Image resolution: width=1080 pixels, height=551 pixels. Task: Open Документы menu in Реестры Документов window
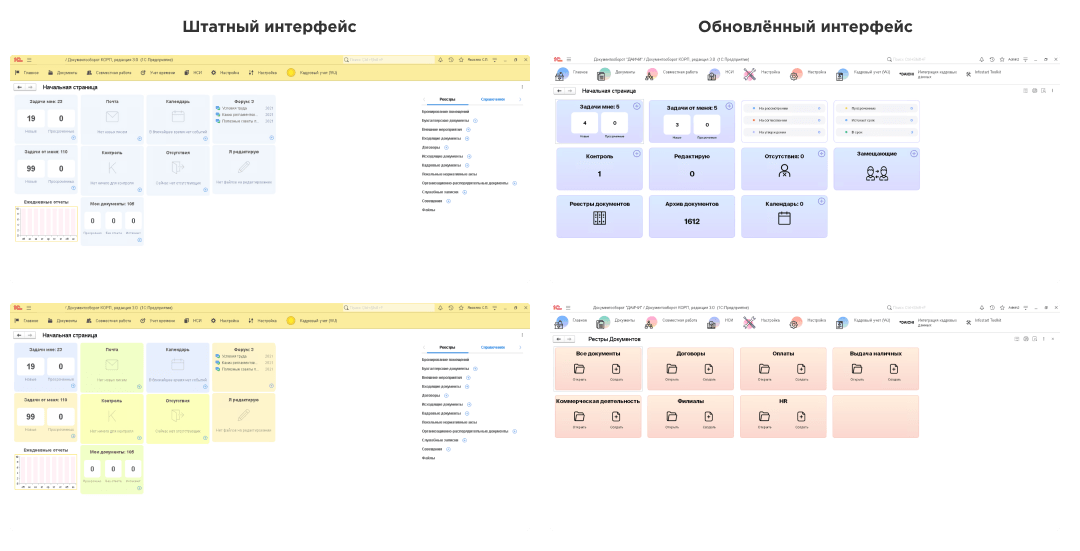[x=617, y=321]
